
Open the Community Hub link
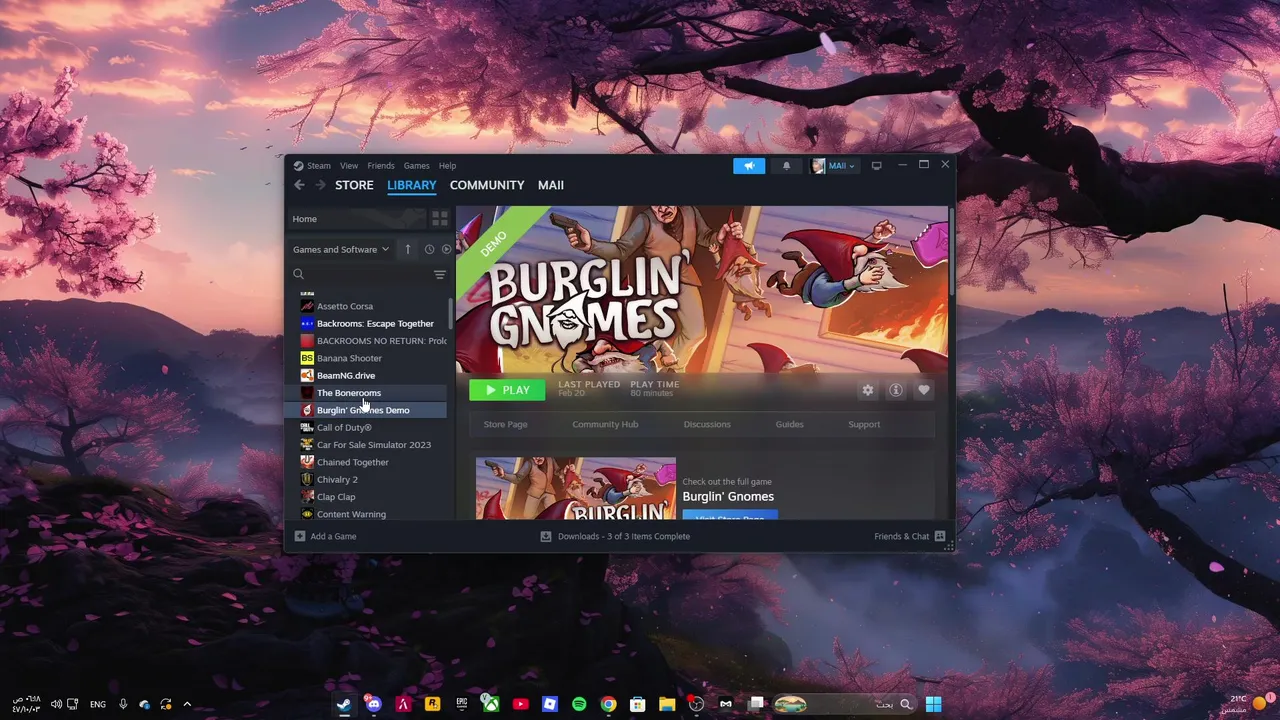(x=605, y=424)
